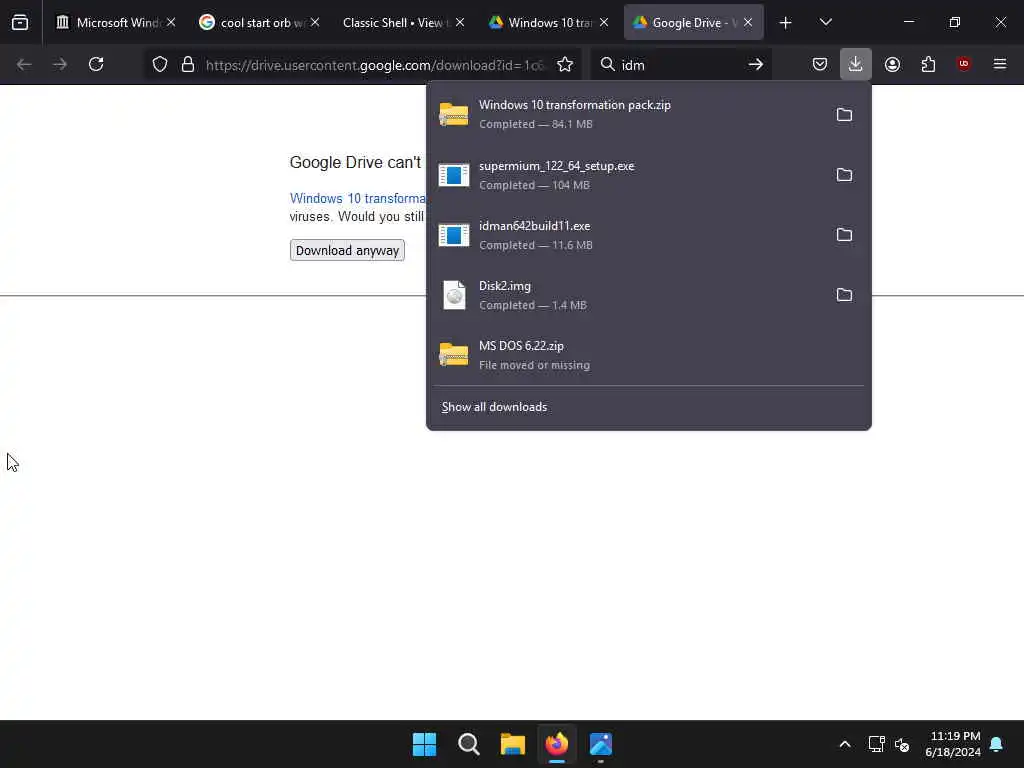Open uBlock Origin extension
The width and height of the screenshot is (1024, 768).
tap(963, 64)
